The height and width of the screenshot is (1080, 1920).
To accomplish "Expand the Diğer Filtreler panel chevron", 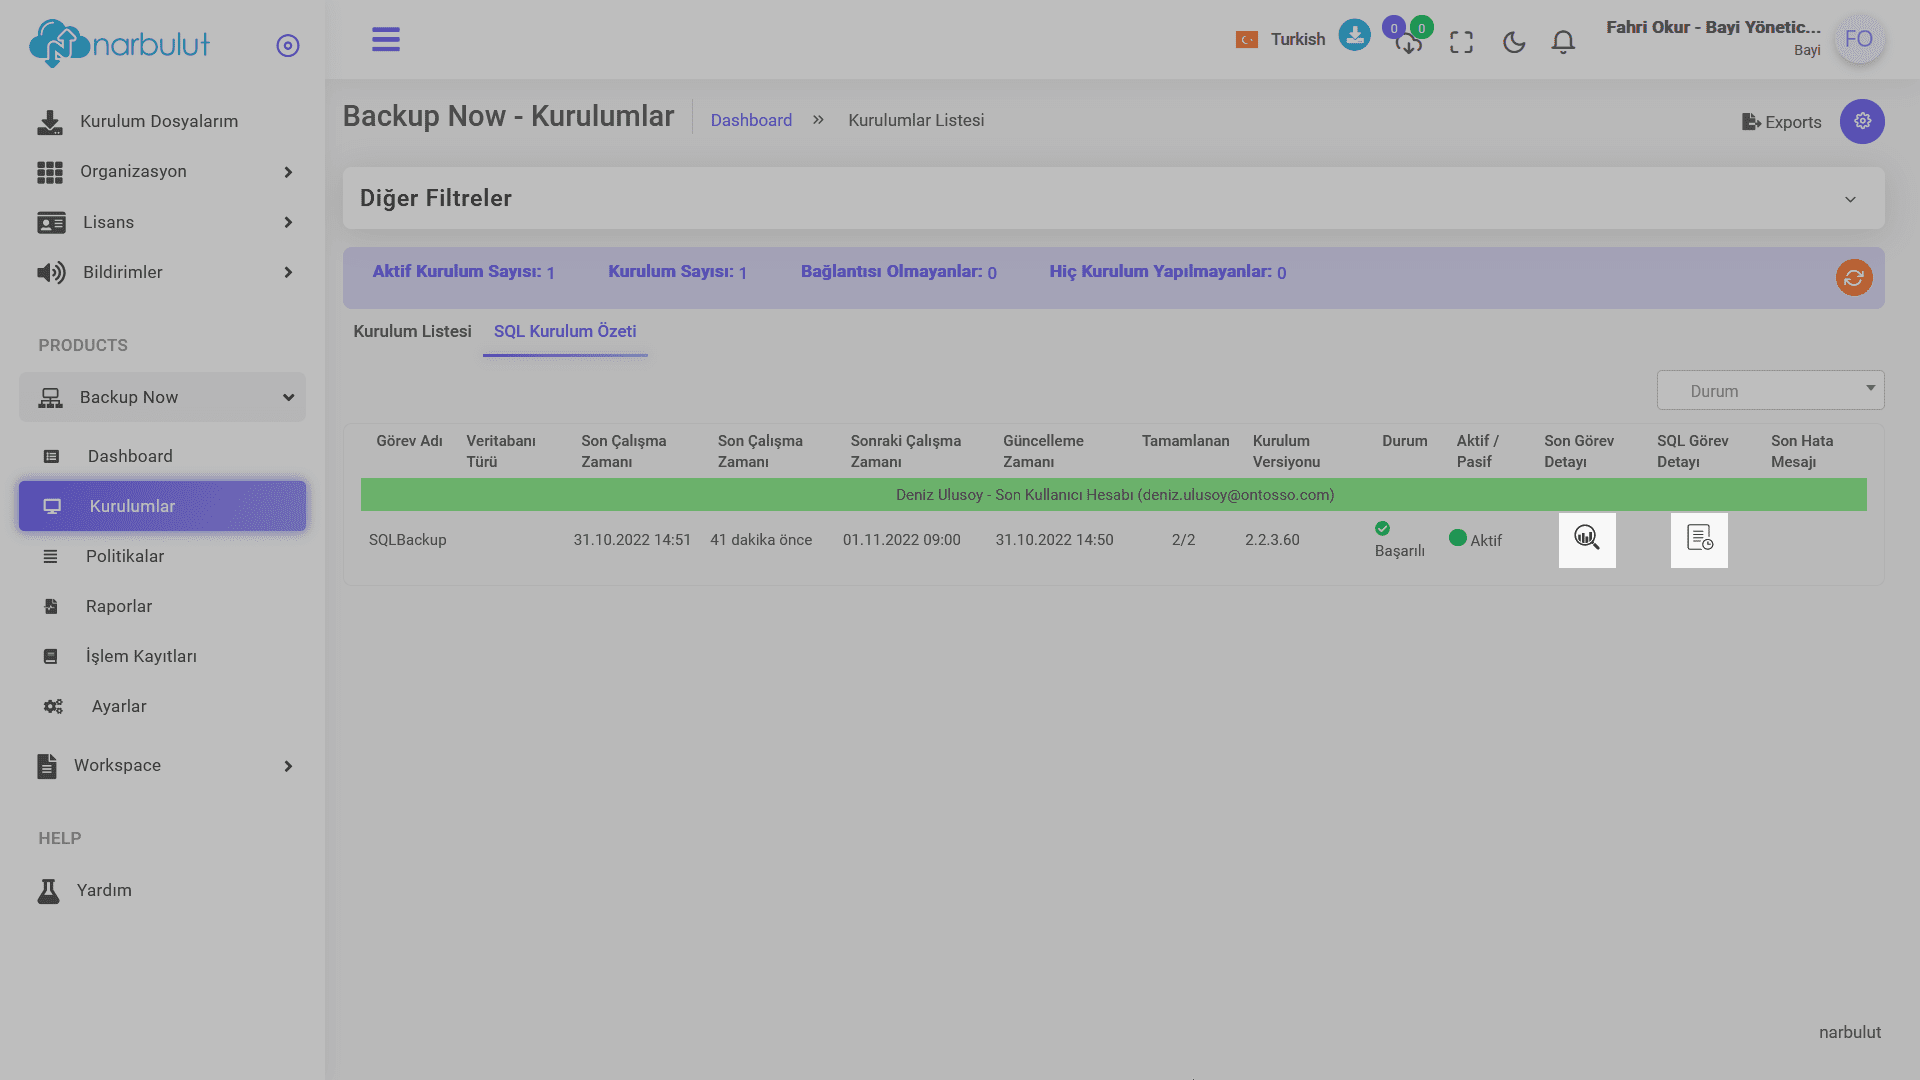I will pyautogui.click(x=1851, y=199).
